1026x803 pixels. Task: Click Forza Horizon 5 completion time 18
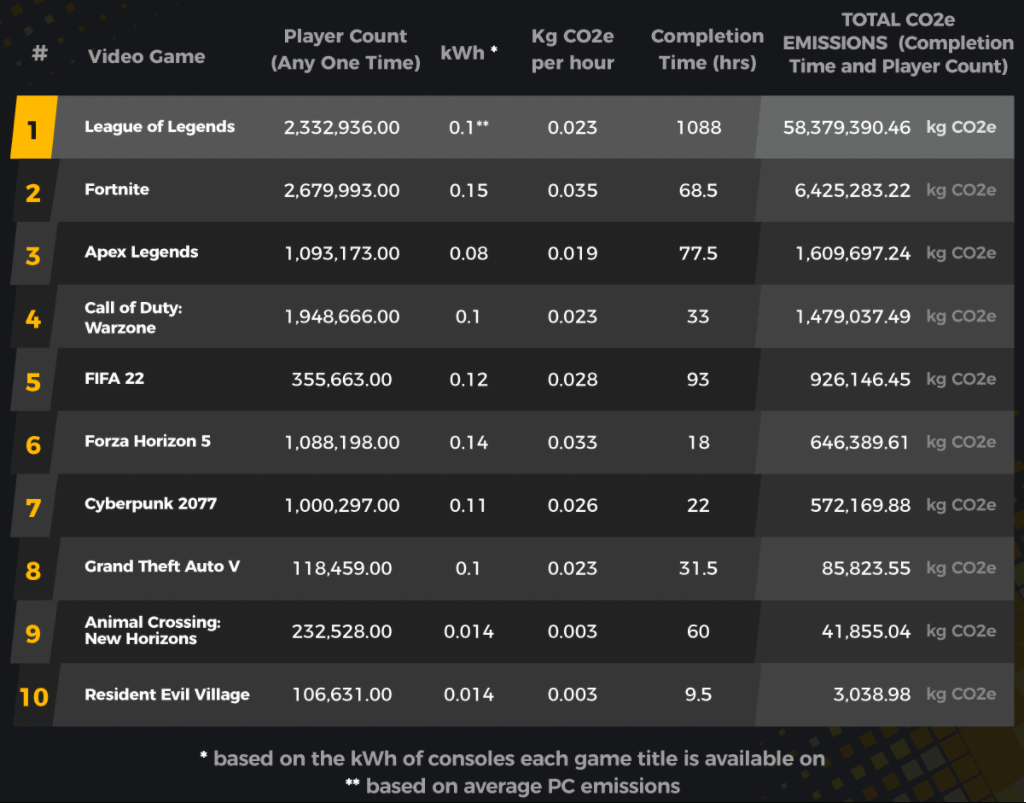[698, 442]
